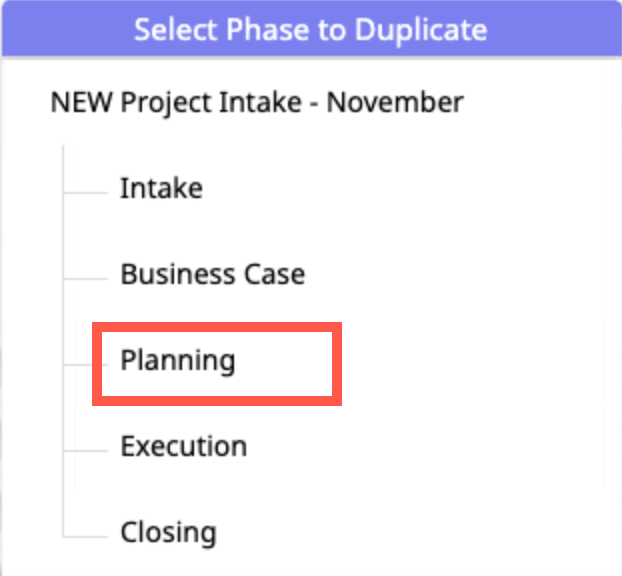Viewport: 622px width, 576px height.
Task: Click the Closing phase entry
Action: (168, 532)
